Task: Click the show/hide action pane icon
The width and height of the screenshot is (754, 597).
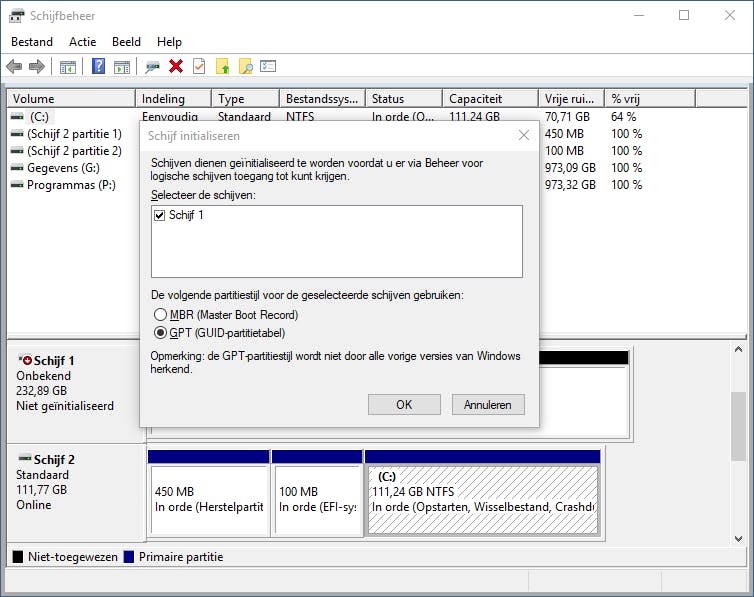Action: [x=122, y=67]
